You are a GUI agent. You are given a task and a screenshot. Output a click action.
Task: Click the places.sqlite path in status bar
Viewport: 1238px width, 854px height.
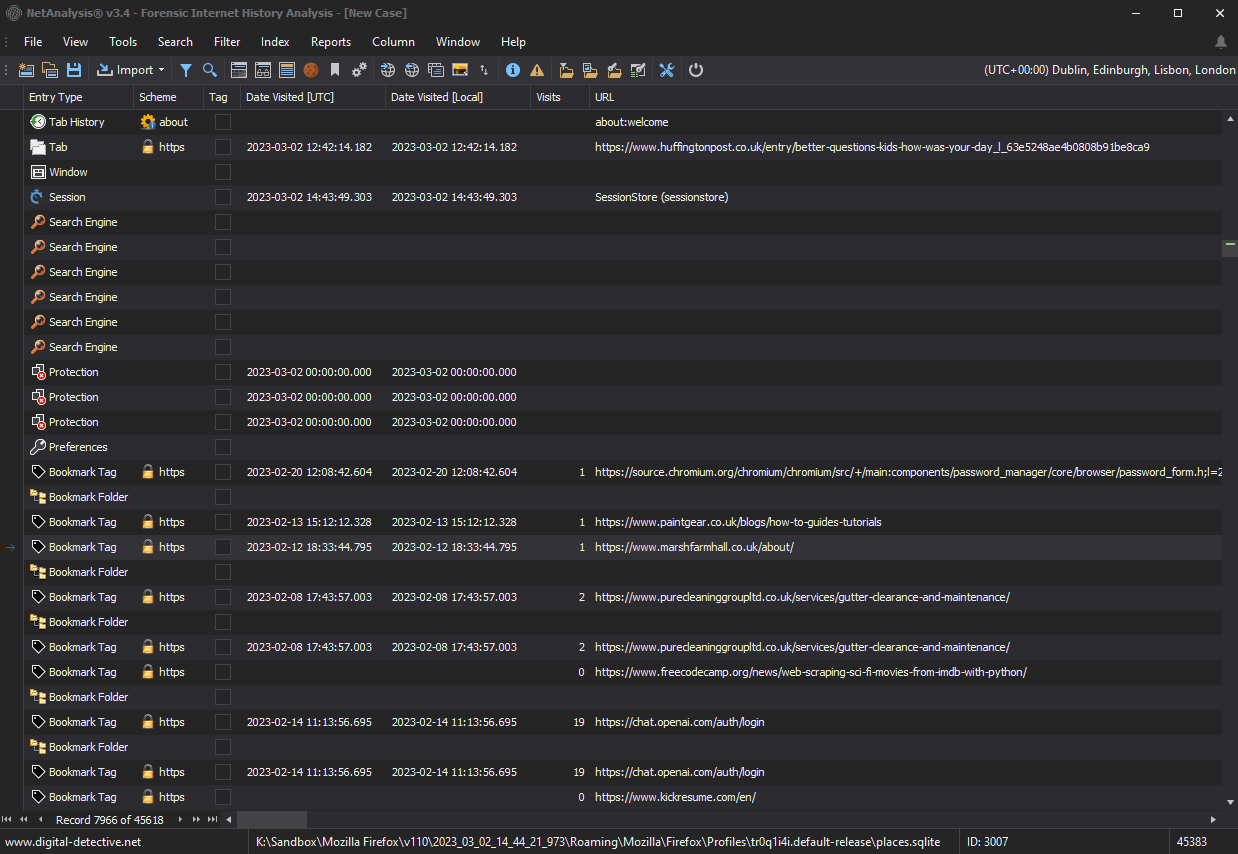(x=598, y=842)
